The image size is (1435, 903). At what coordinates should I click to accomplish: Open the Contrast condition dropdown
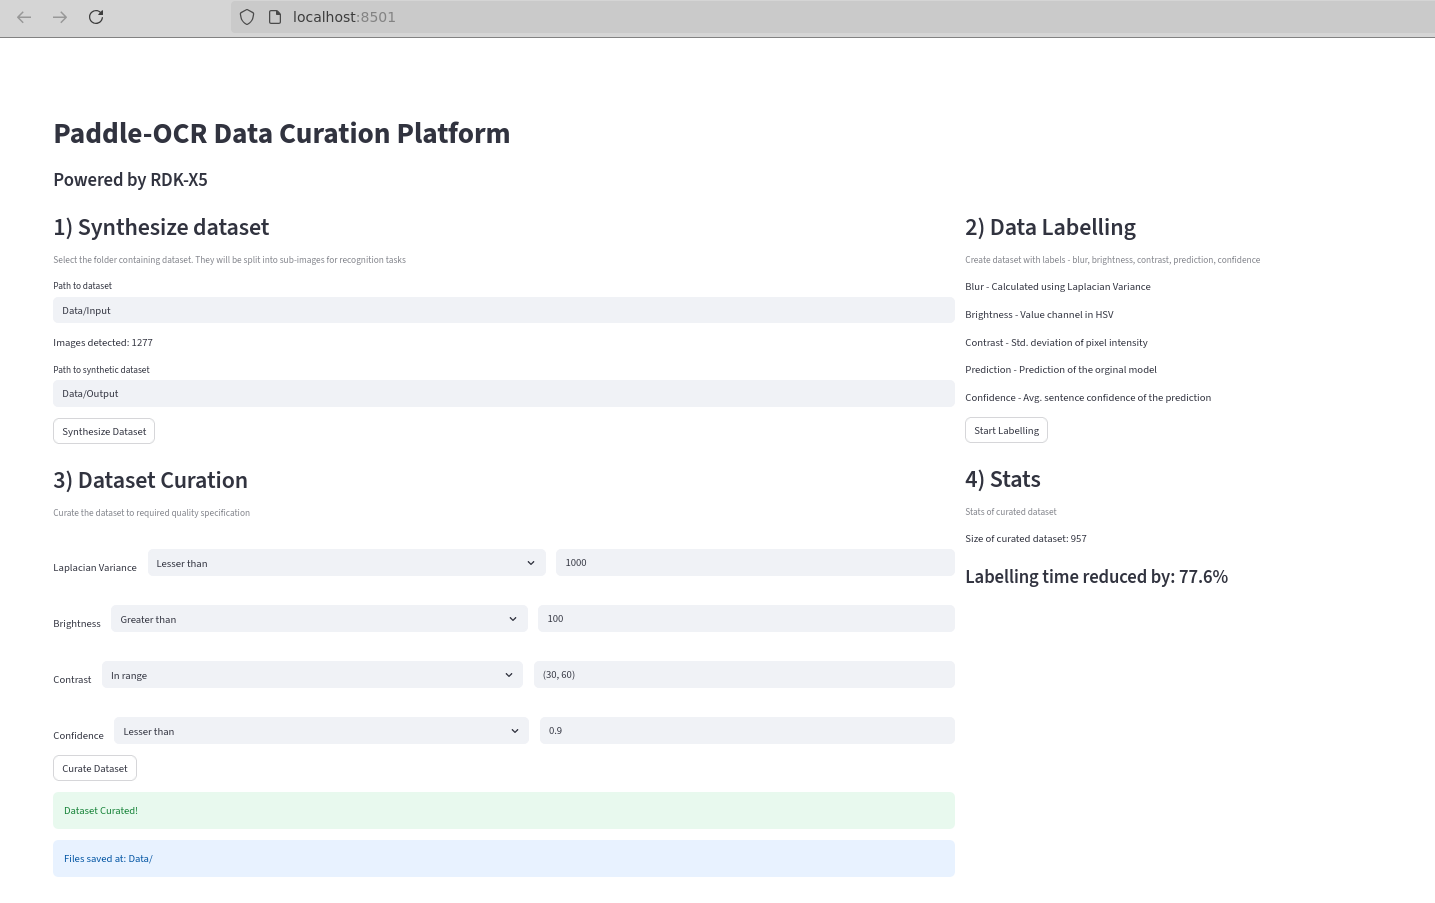tap(312, 675)
